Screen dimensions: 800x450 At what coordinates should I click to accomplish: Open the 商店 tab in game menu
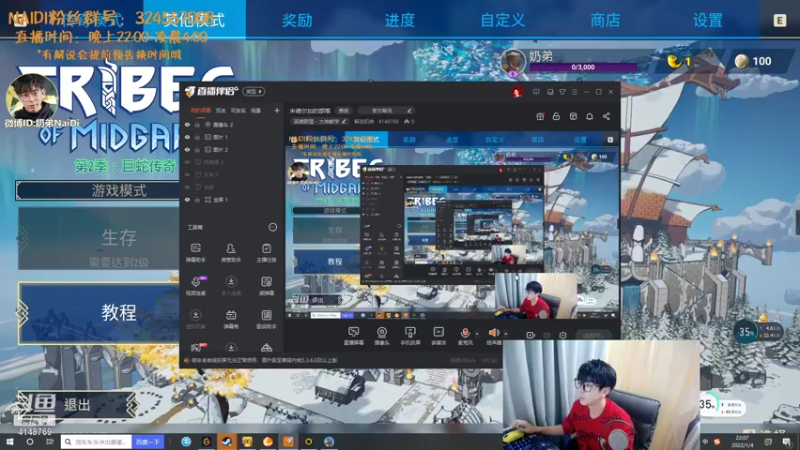(605, 20)
